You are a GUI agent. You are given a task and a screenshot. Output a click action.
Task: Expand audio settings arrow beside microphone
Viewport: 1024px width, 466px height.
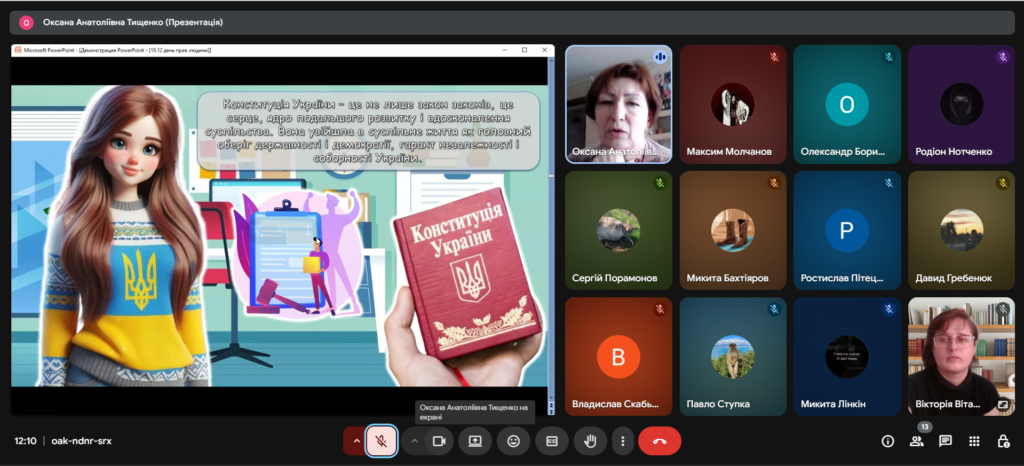pos(355,440)
